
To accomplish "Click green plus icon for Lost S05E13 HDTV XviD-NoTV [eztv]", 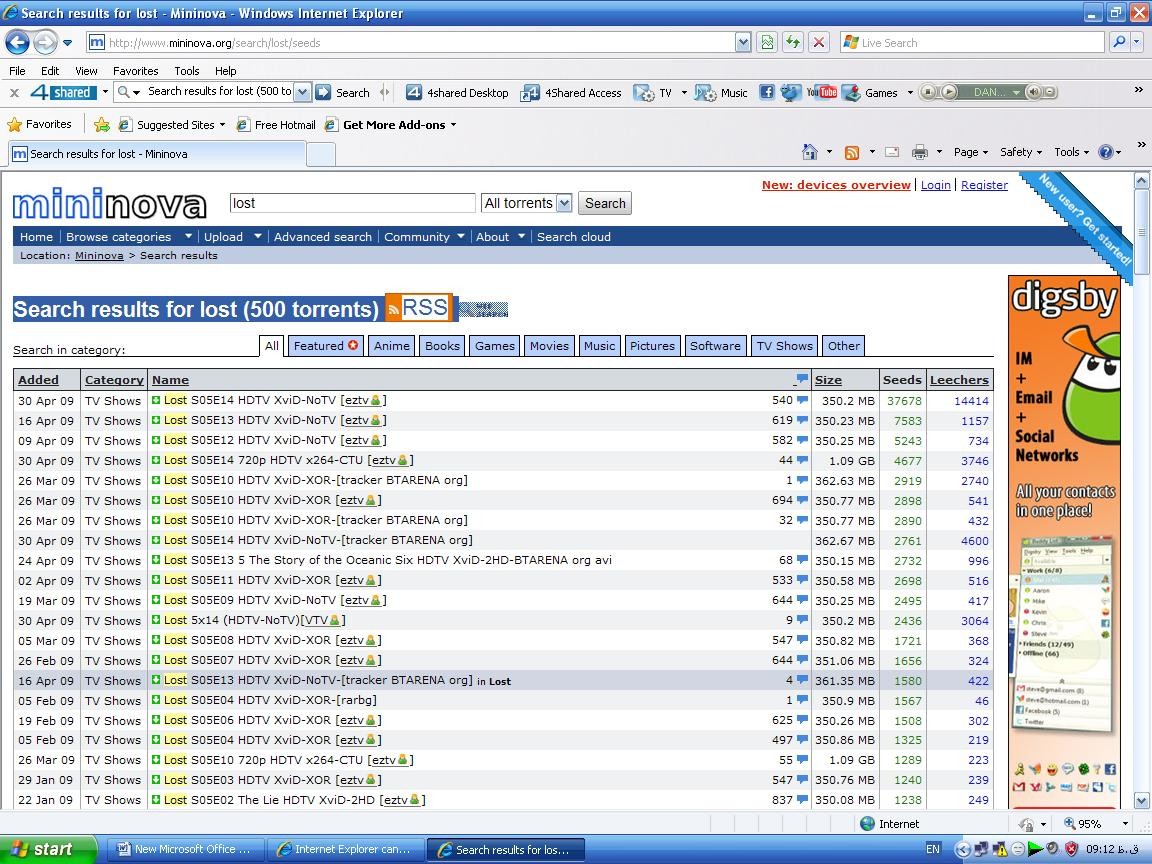I will [x=156, y=420].
